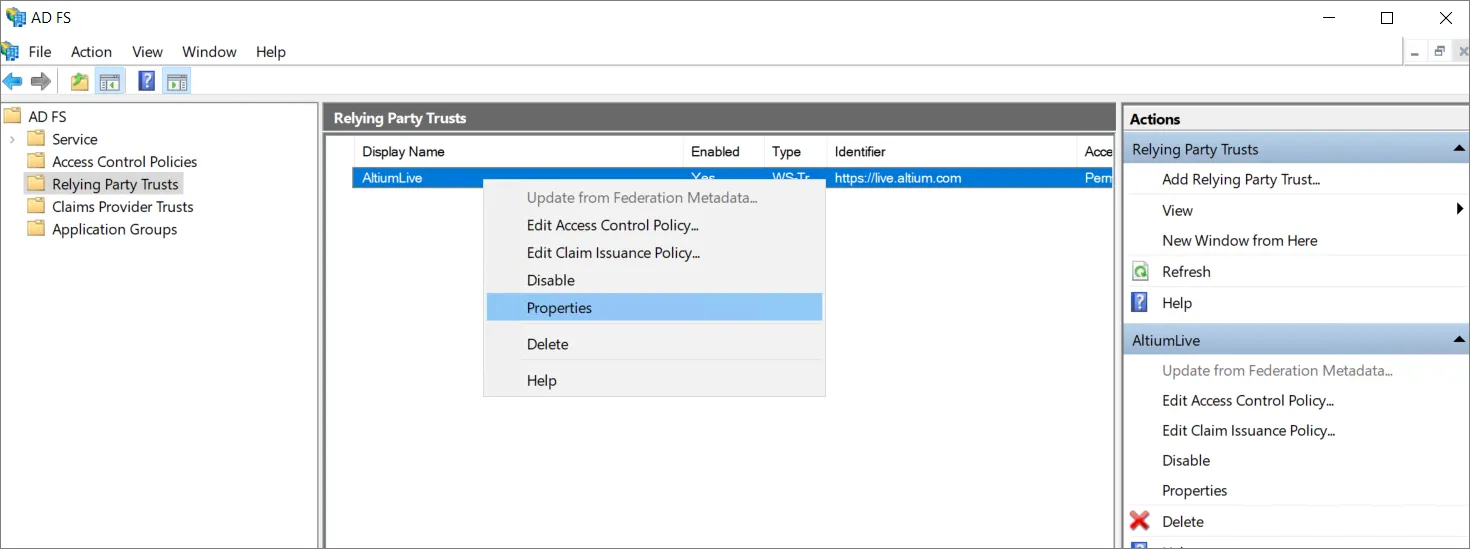Viewport: 1470px width, 549px height.
Task: Click Edit Claim Issuance Policy in Actions pane
Action: click(x=1248, y=430)
